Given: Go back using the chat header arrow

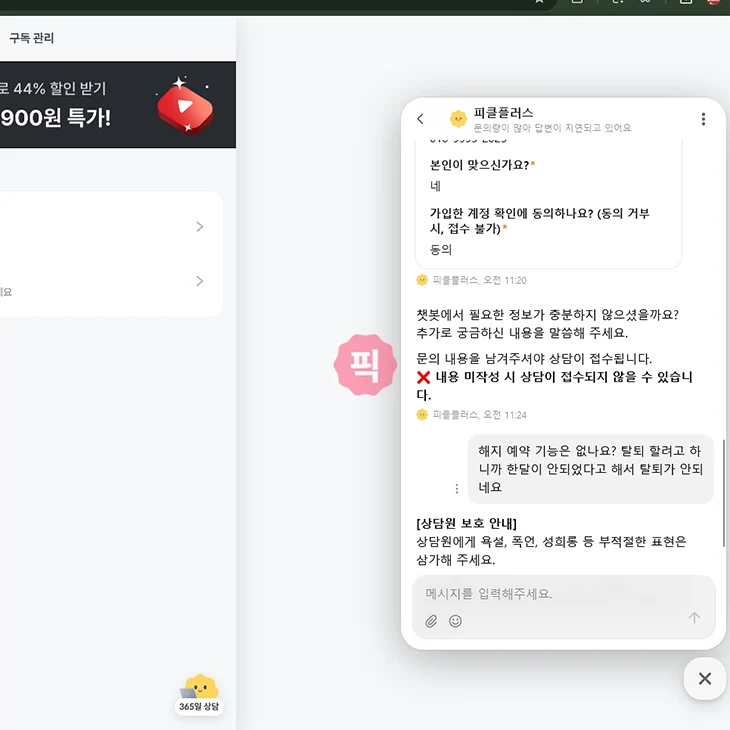Looking at the screenshot, I should [x=420, y=119].
